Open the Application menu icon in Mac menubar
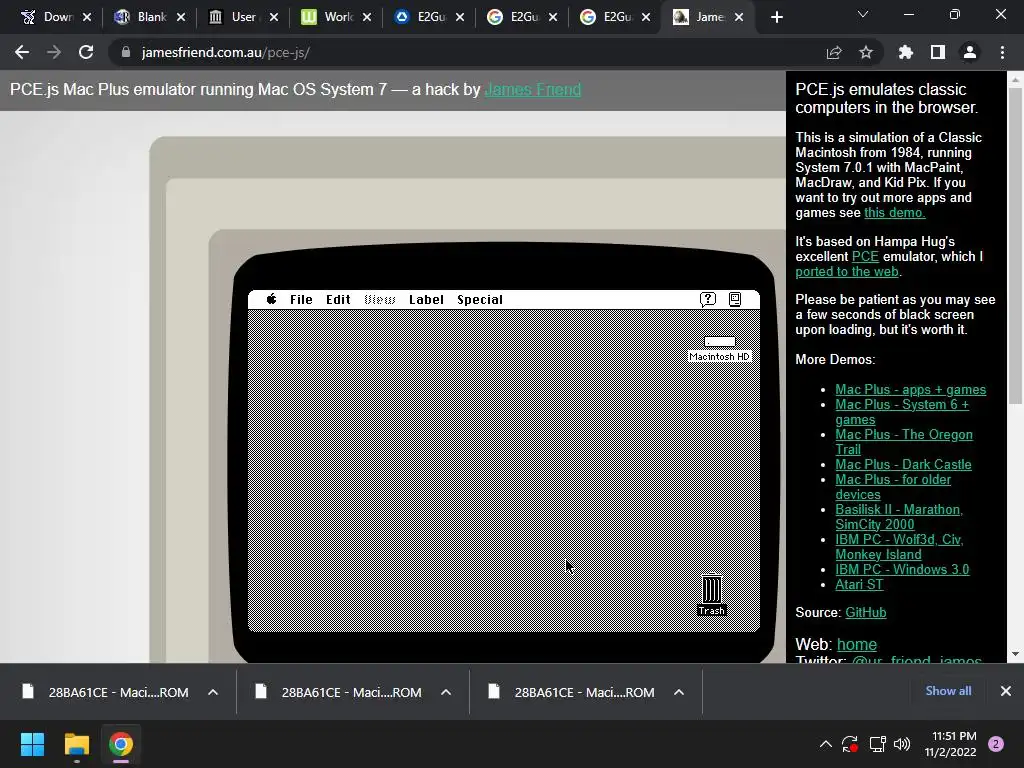 (735, 299)
